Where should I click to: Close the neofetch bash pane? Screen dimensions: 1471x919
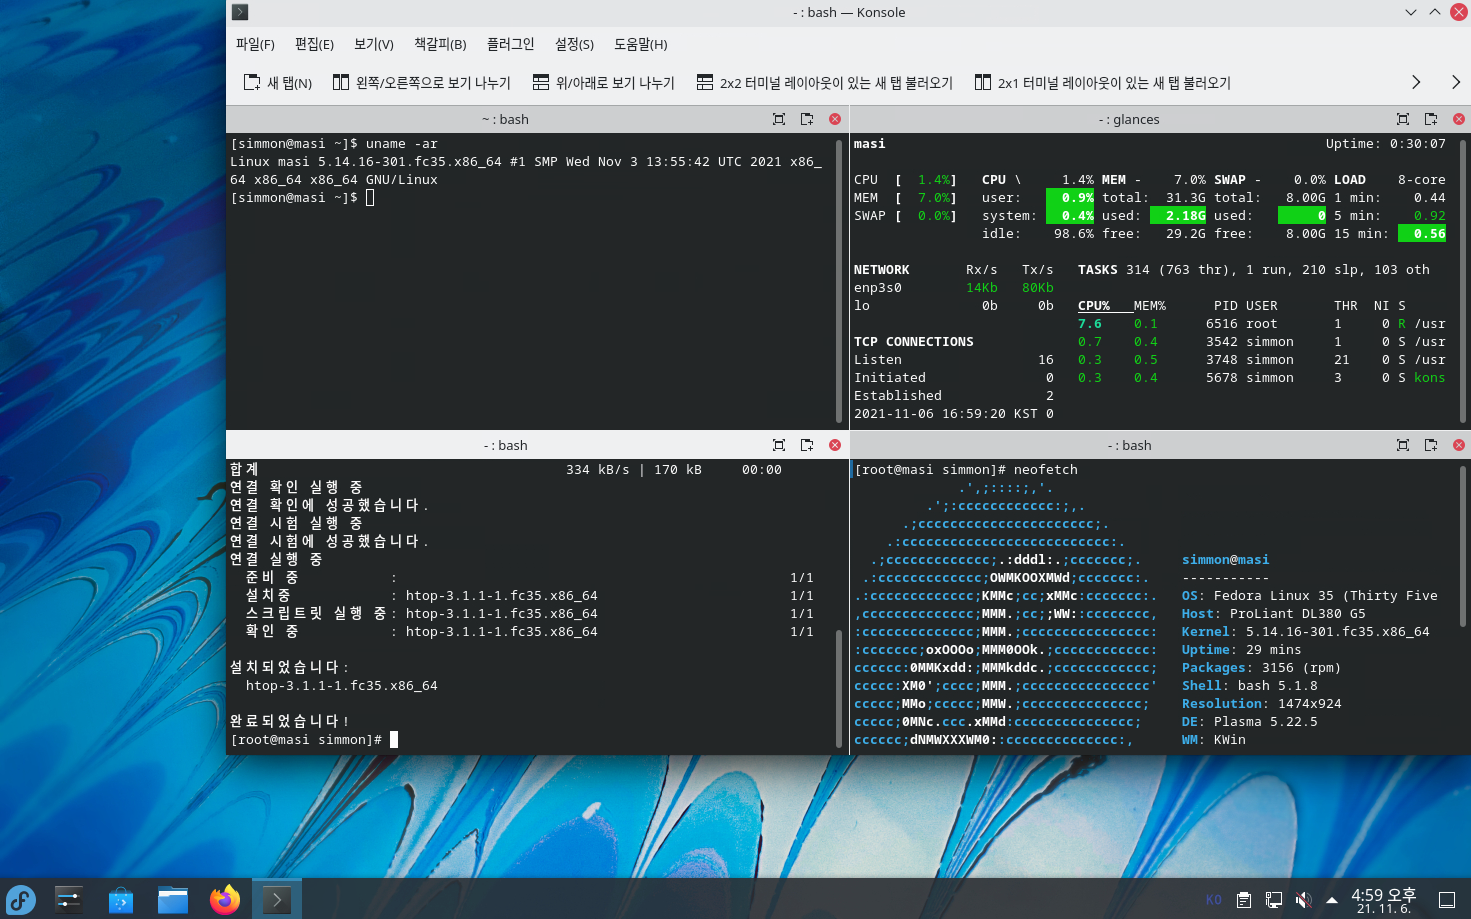point(1459,445)
